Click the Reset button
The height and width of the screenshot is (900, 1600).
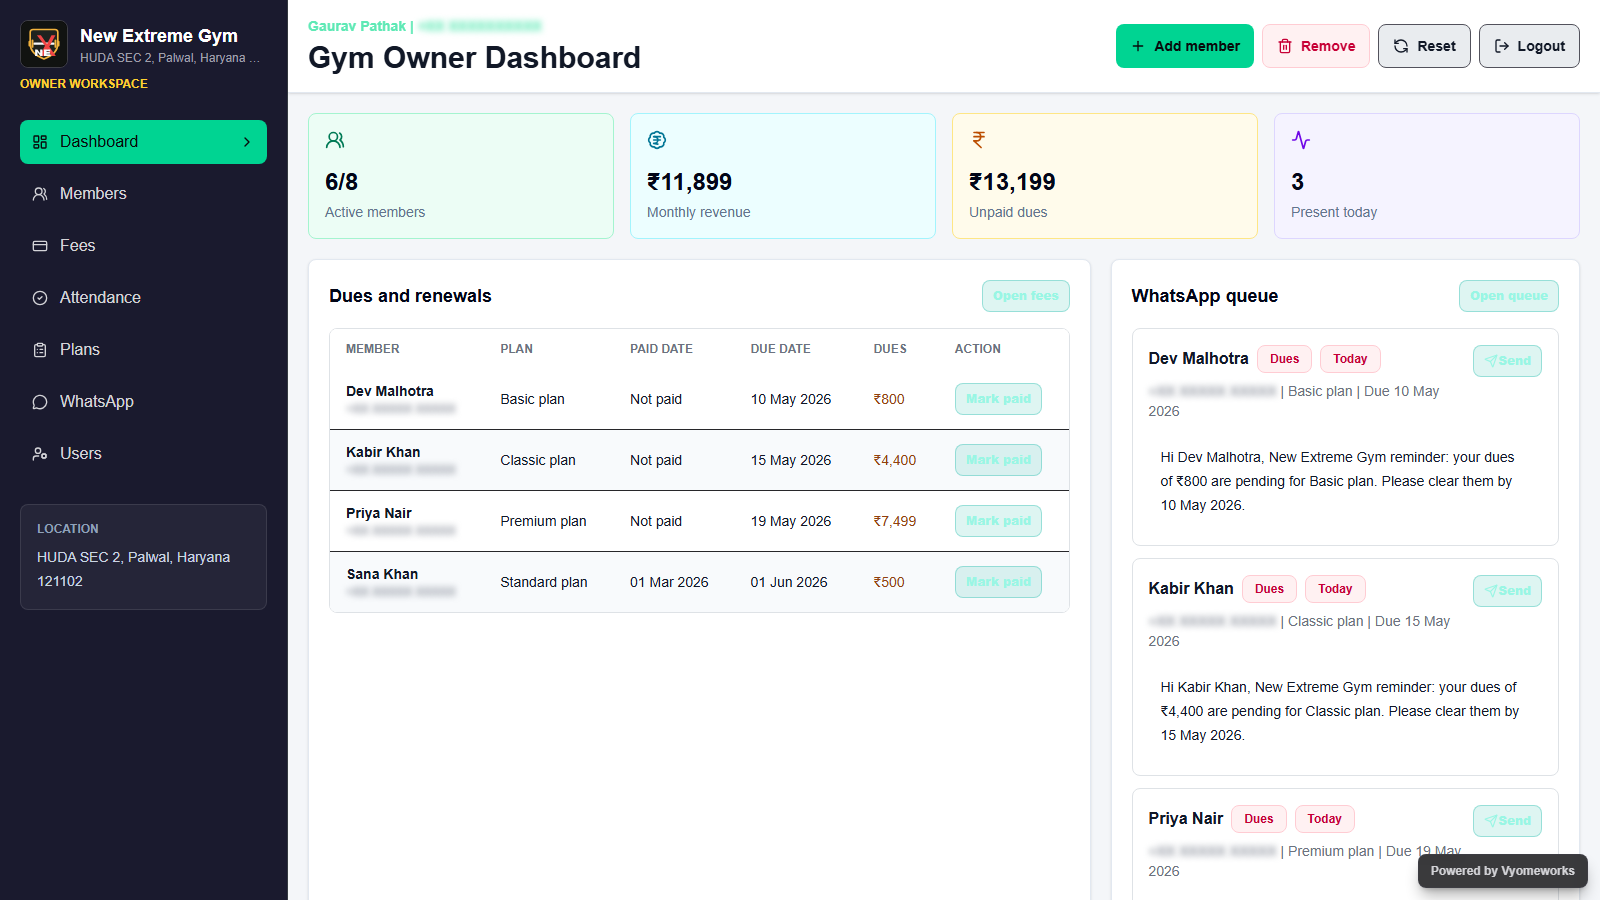[1424, 46]
